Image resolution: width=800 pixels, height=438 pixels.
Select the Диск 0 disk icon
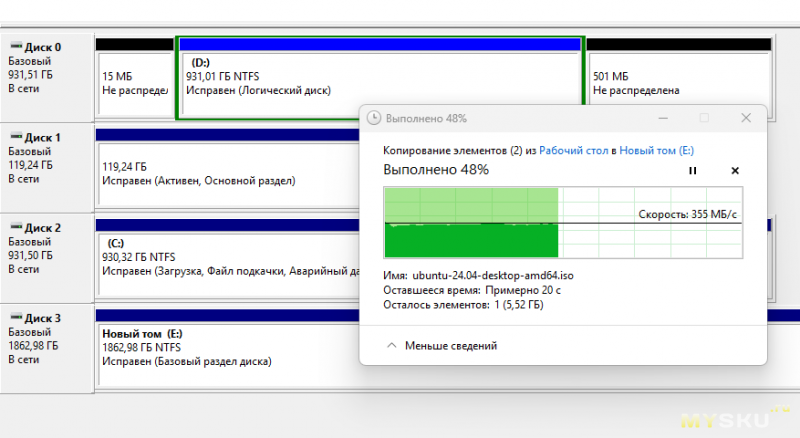click(x=15, y=47)
